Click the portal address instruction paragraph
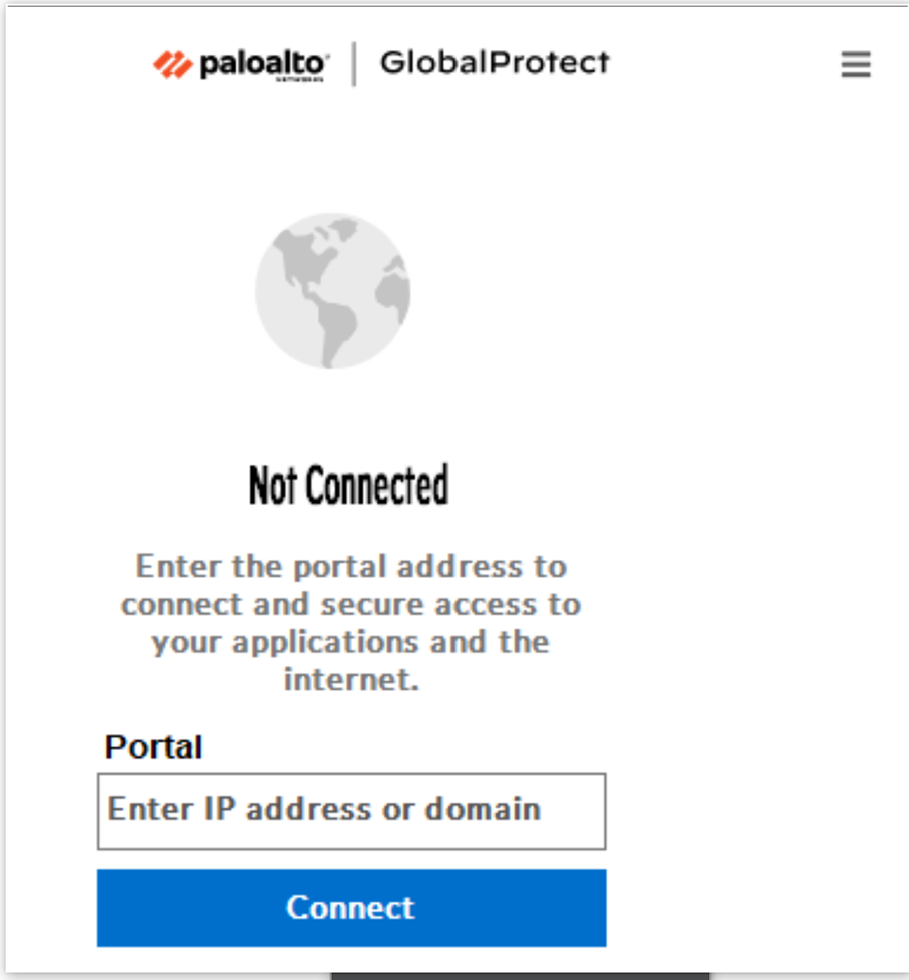Viewport: 909px width, 980px height. [x=350, y=622]
